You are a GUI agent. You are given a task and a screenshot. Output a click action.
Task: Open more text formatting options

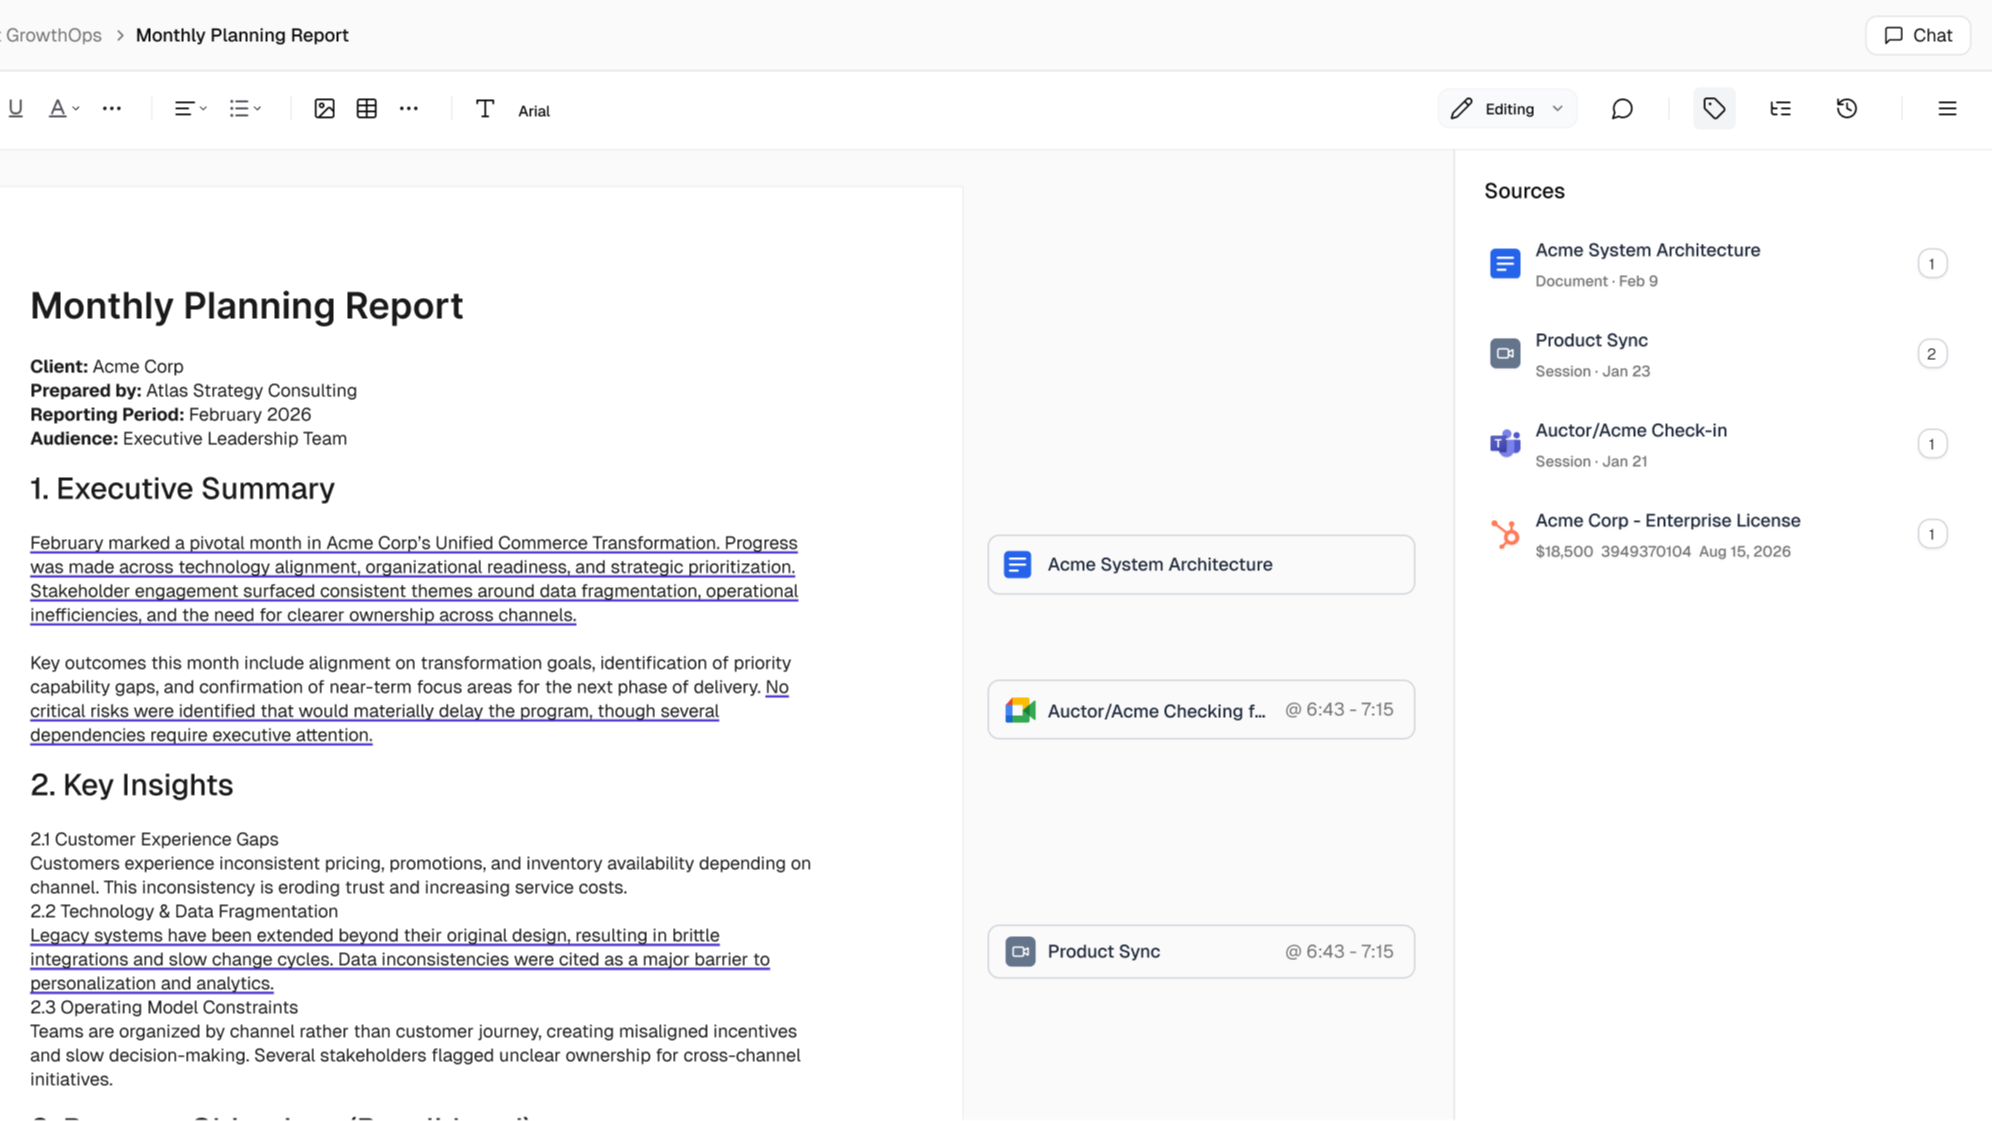click(112, 109)
